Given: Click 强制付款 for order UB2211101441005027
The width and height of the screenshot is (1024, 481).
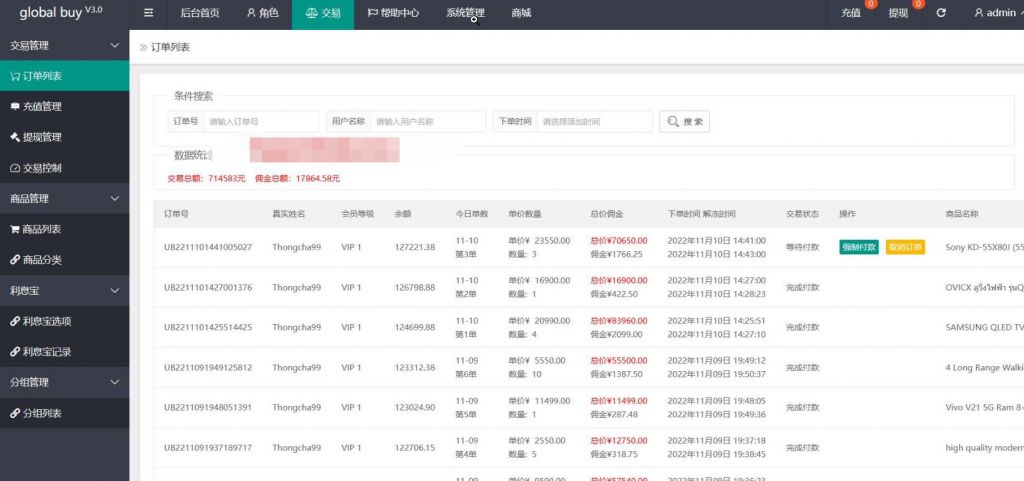Looking at the screenshot, I should pos(859,247).
